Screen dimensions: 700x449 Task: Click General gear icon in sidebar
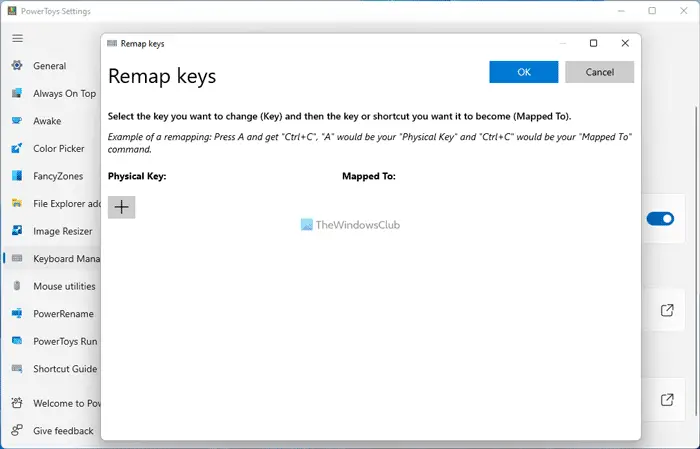click(17, 66)
